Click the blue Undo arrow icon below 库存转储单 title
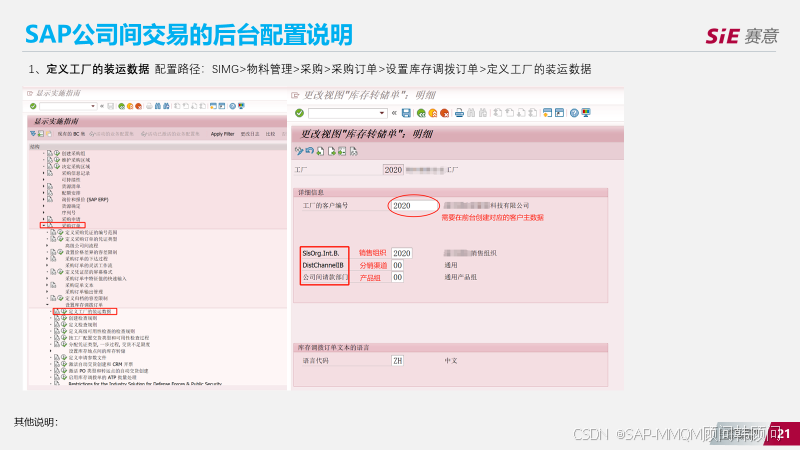This screenshot has height=450, width=800. click(x=310, y=151)
